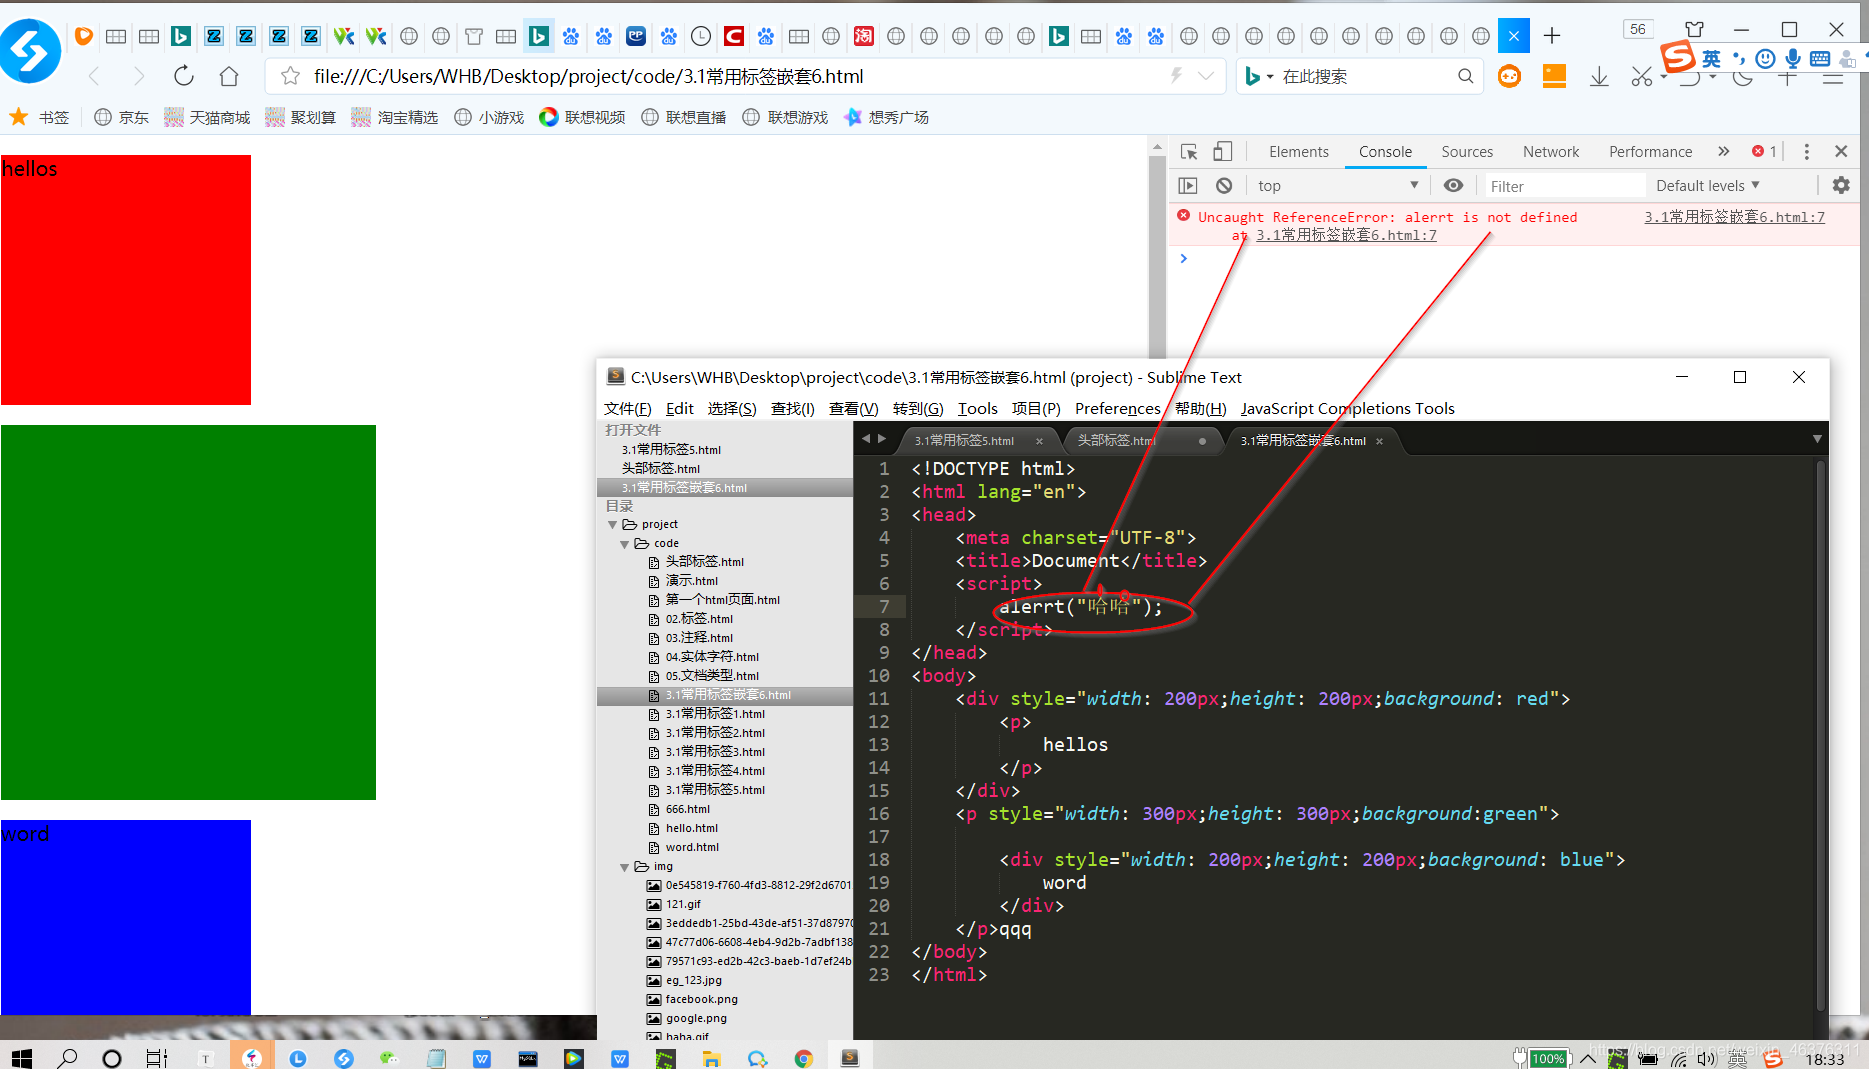
Task: Open browser downloads icon
Action: [x=1599, y=76]
